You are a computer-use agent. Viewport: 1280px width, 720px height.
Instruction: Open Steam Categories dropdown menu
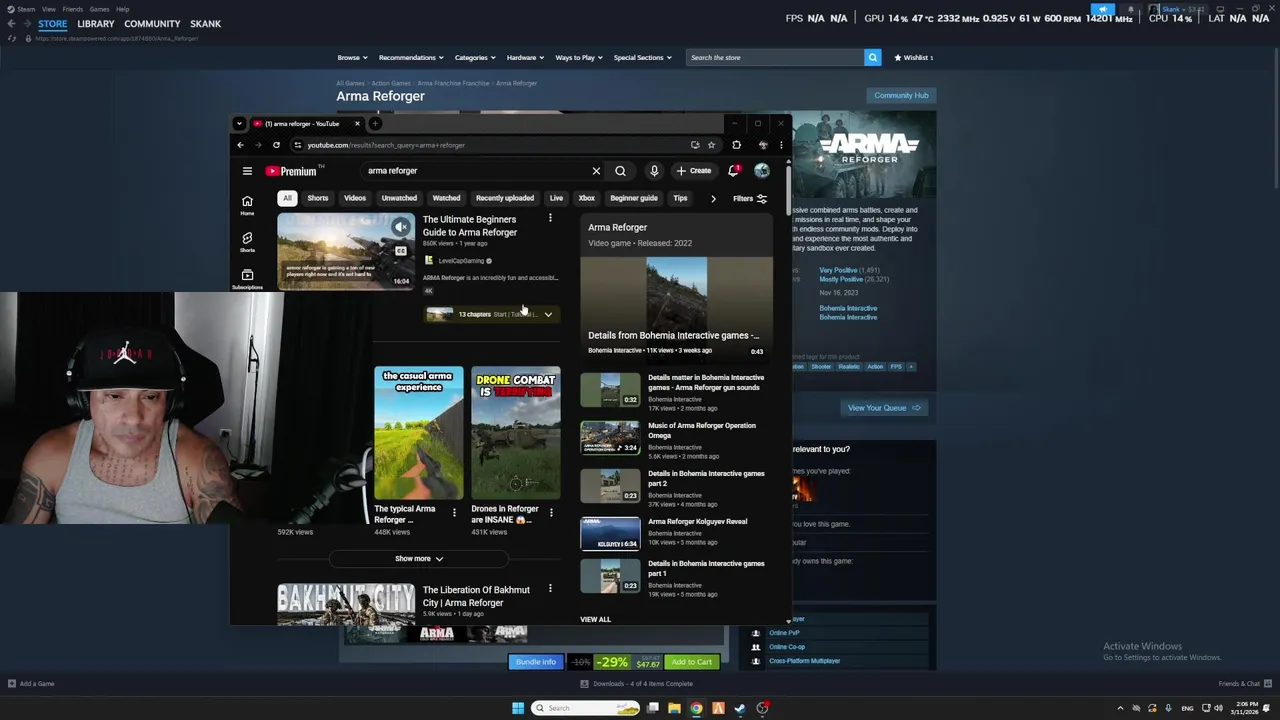(x=475, y=58)
